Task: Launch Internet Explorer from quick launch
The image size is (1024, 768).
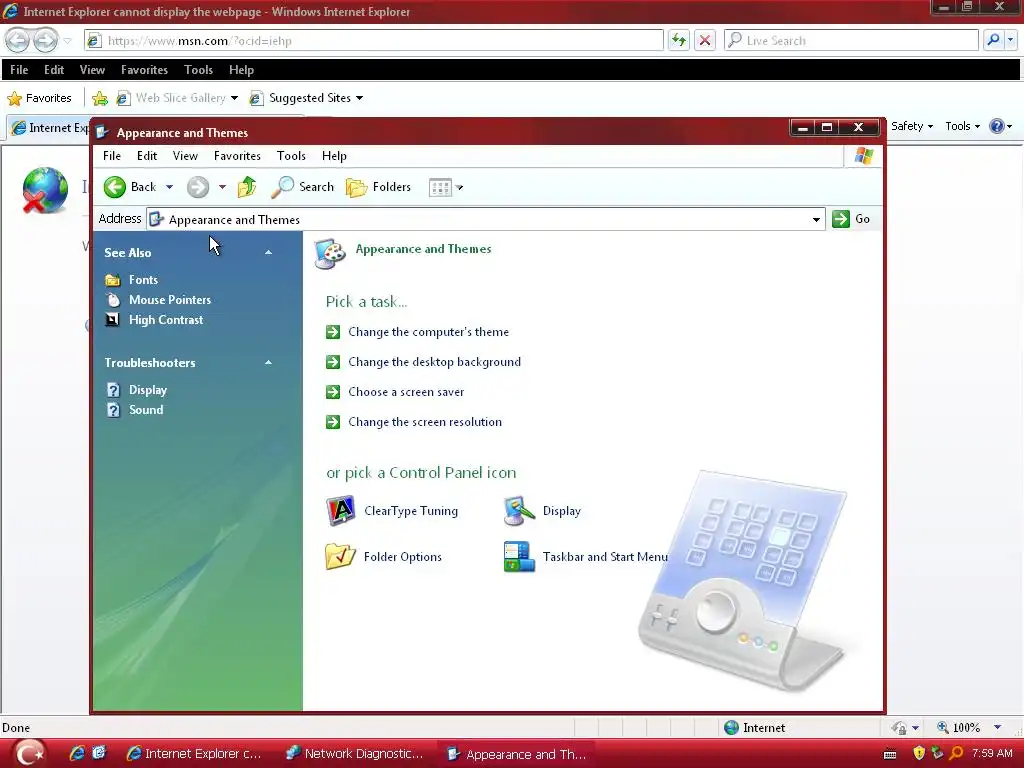Action: (x=77, y=753)
